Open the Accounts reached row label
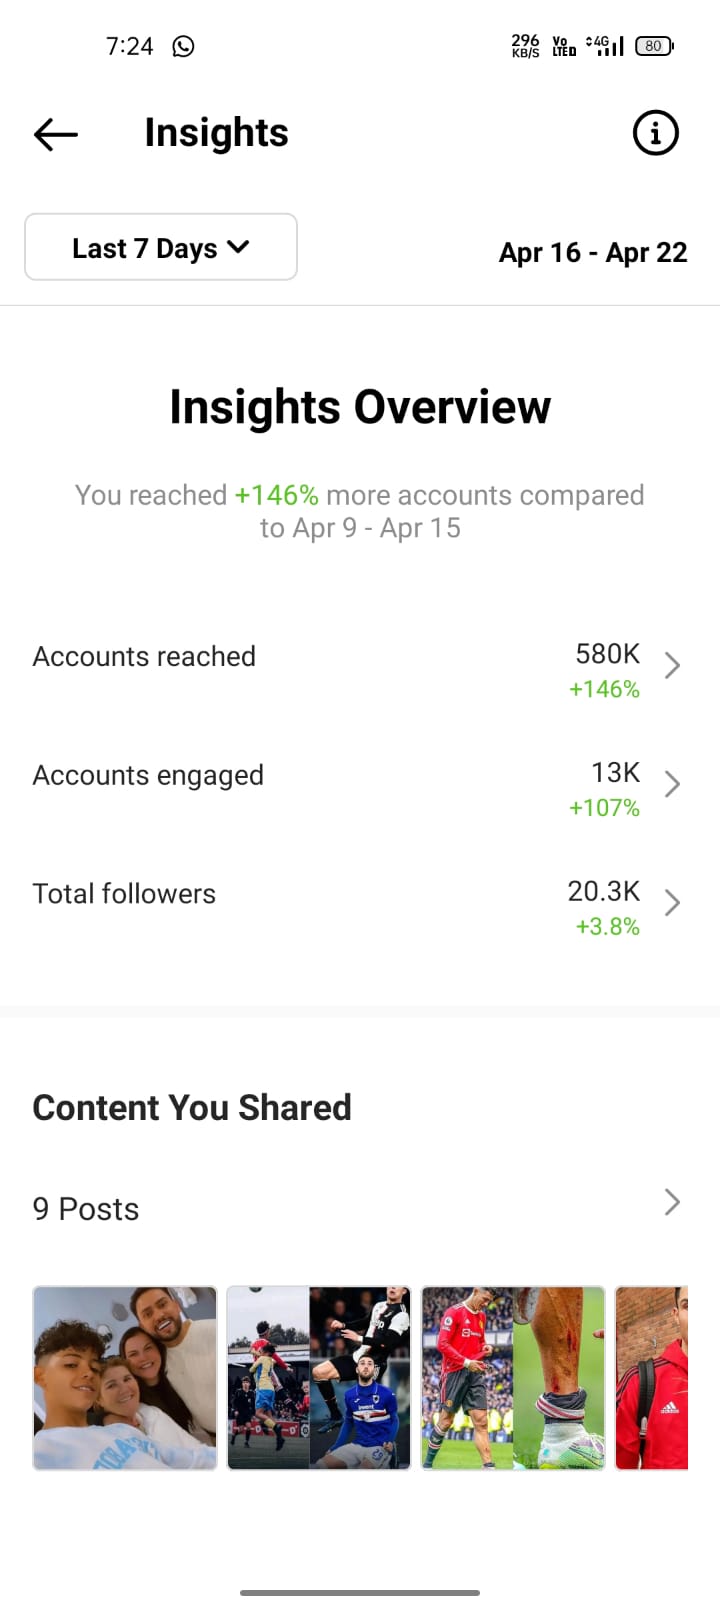Viewport: 720px width, 1600px height. pyautogui.click(x=144, y=656)
